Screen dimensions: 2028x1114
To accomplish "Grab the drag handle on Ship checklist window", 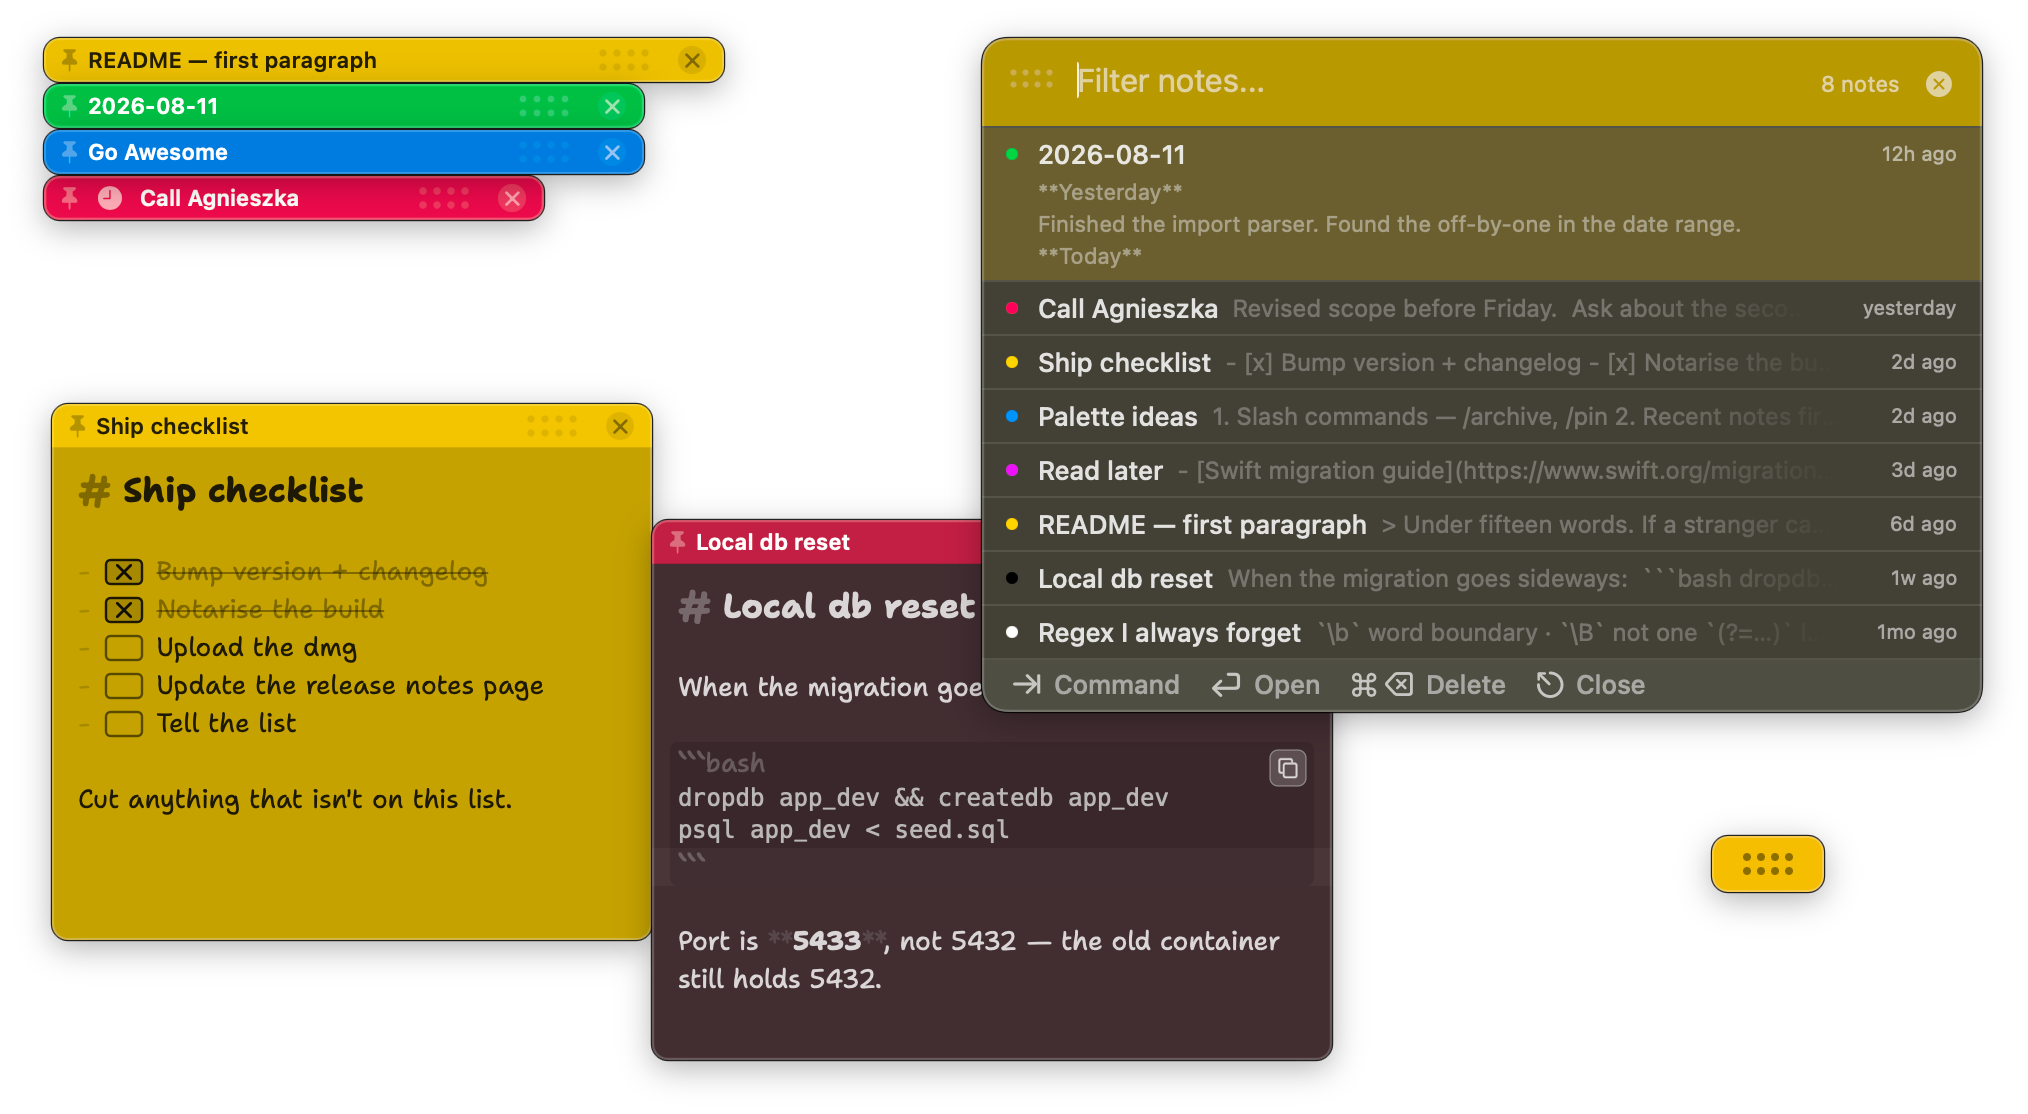I will point(552,426).
